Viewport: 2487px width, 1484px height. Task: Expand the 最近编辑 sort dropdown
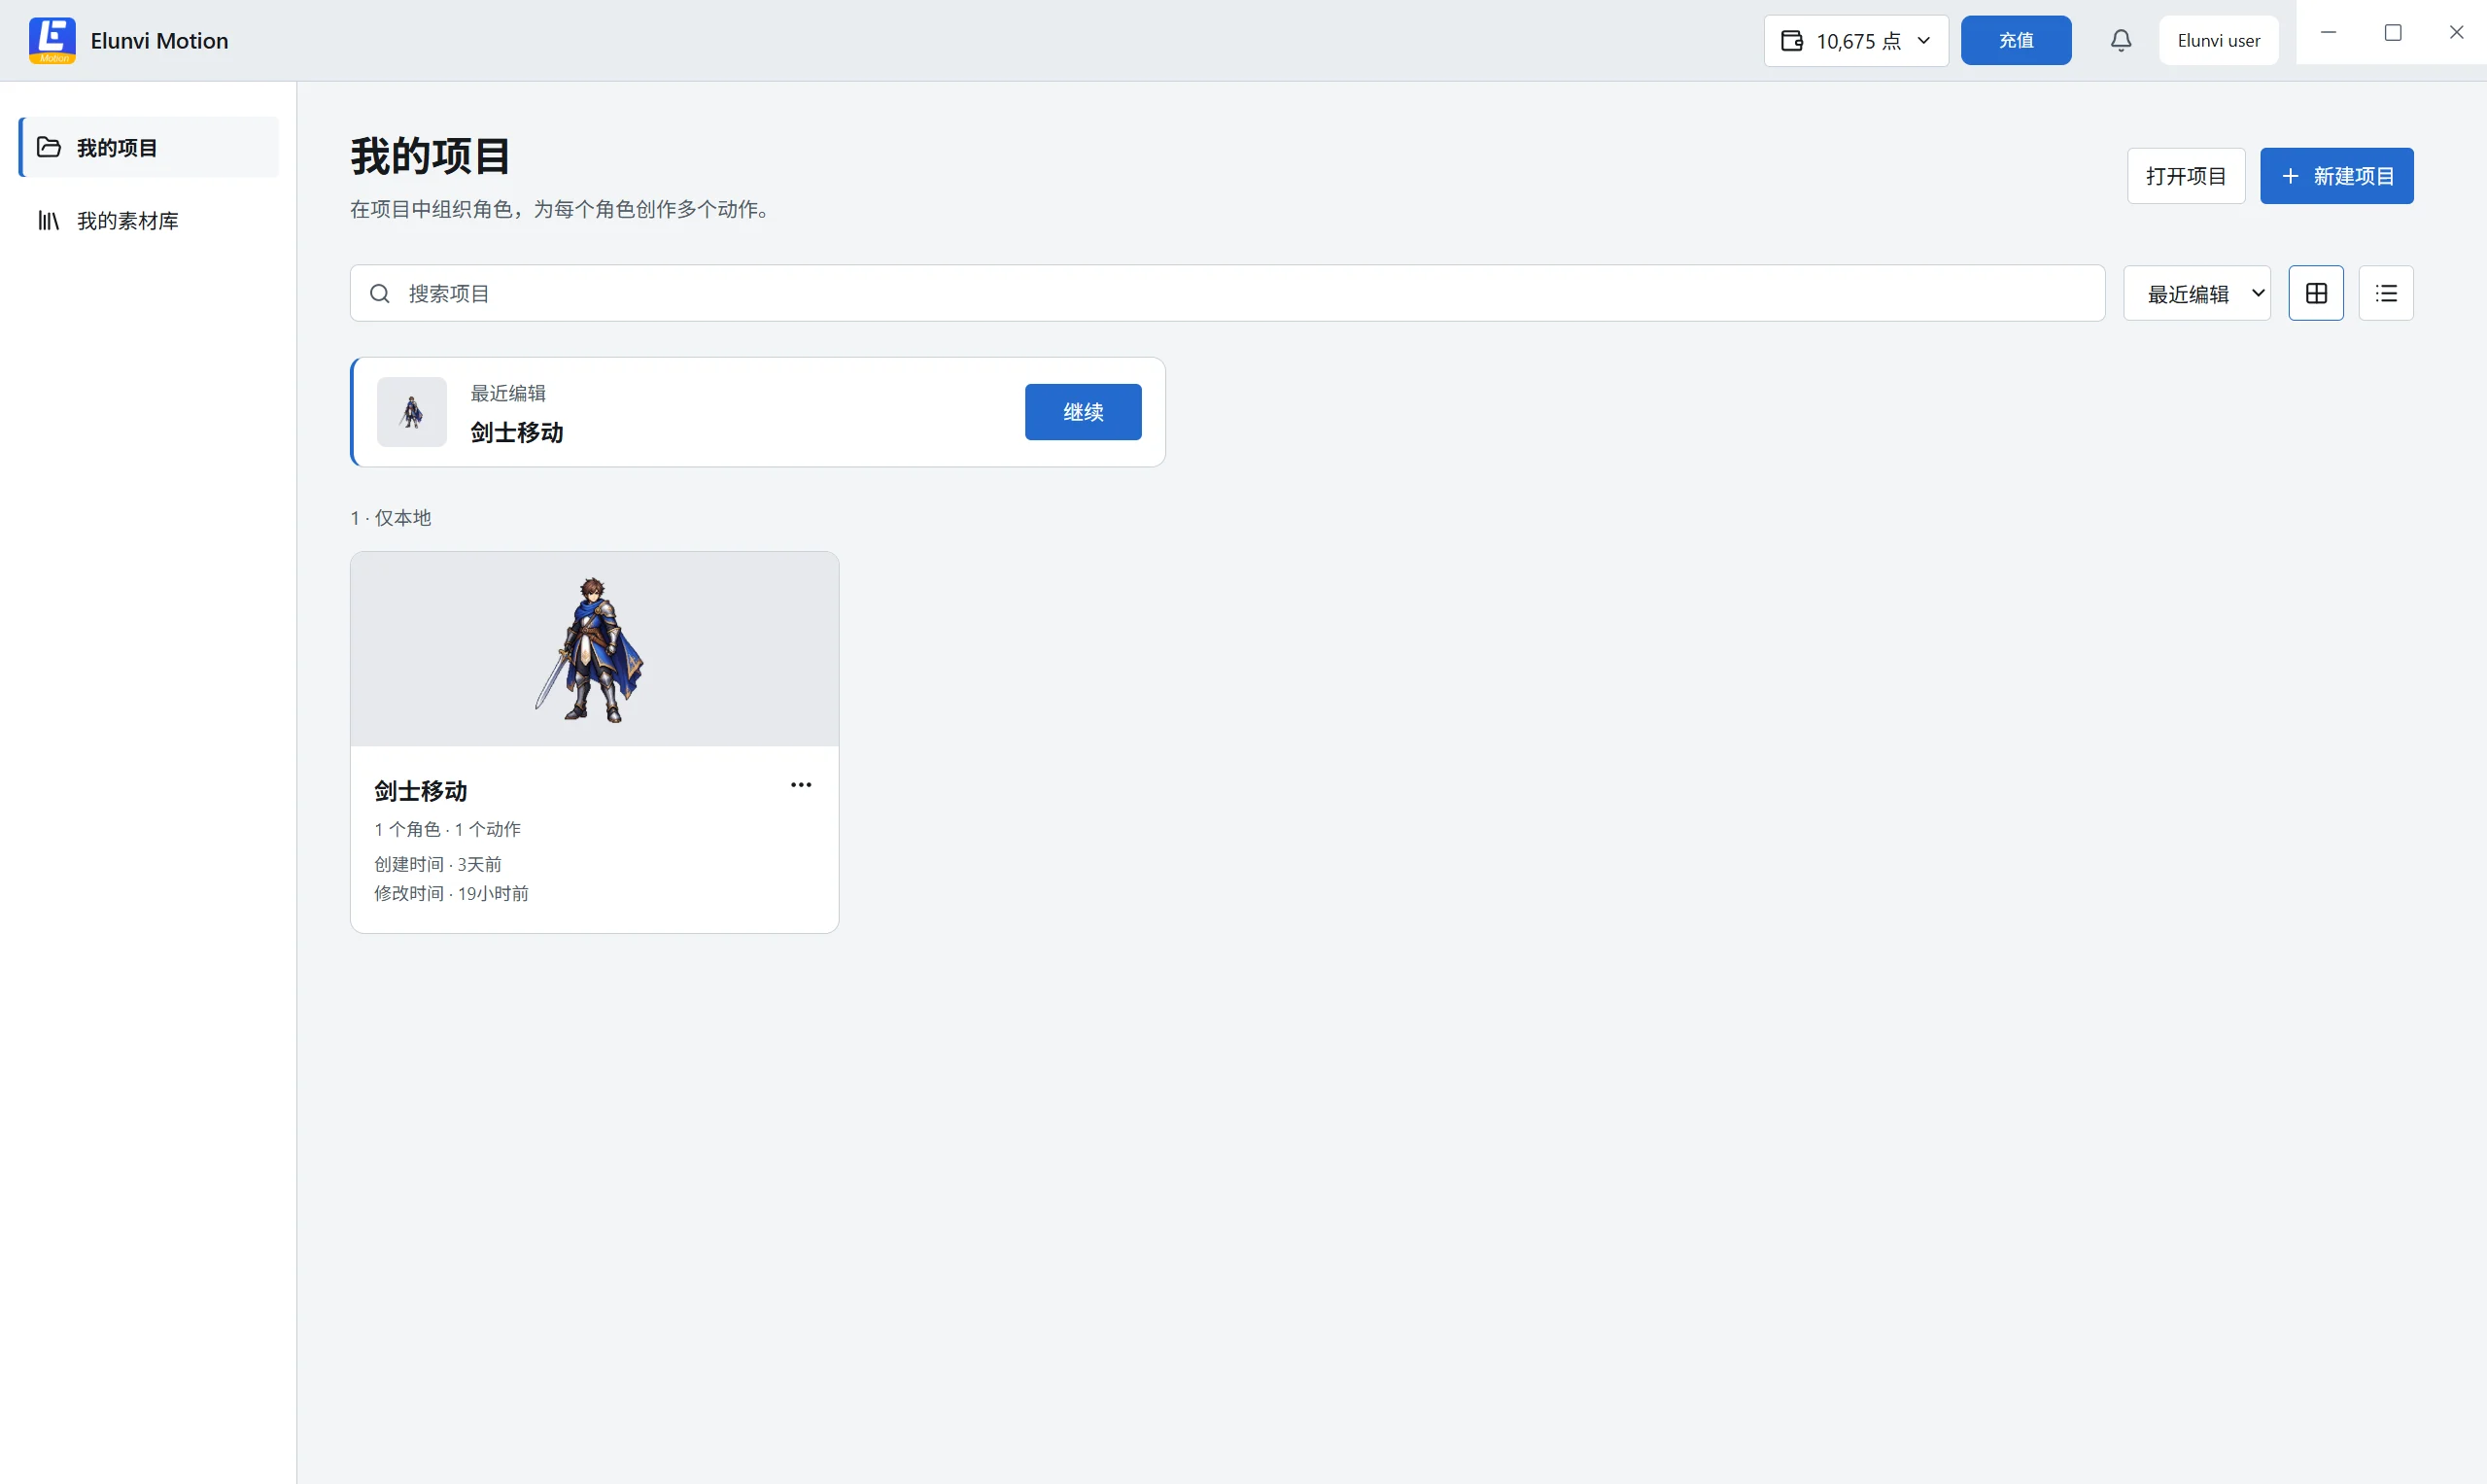point(2197,293)
